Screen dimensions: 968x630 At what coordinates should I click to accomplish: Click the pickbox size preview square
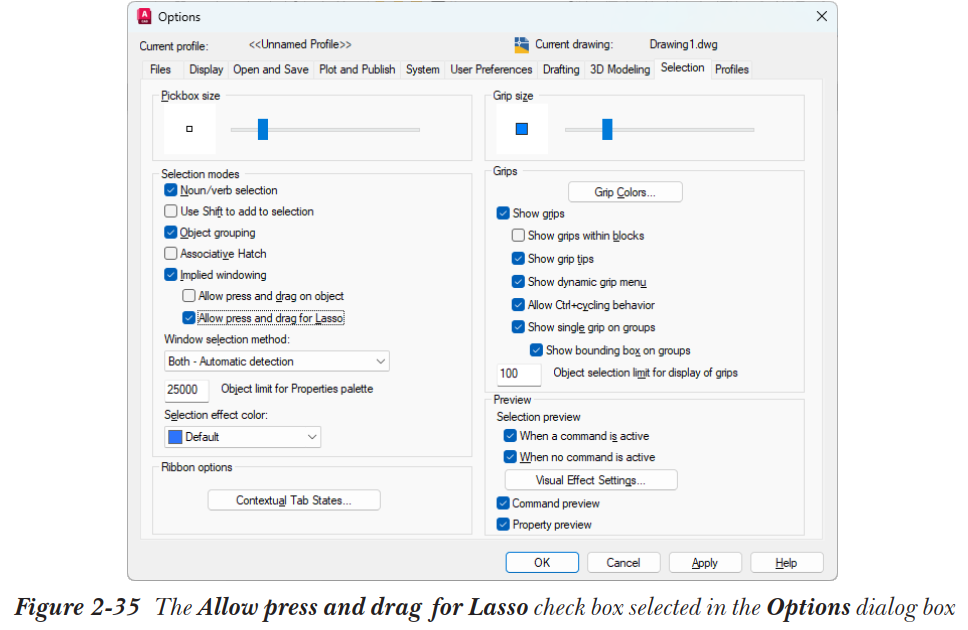click(x=190, y=129)
